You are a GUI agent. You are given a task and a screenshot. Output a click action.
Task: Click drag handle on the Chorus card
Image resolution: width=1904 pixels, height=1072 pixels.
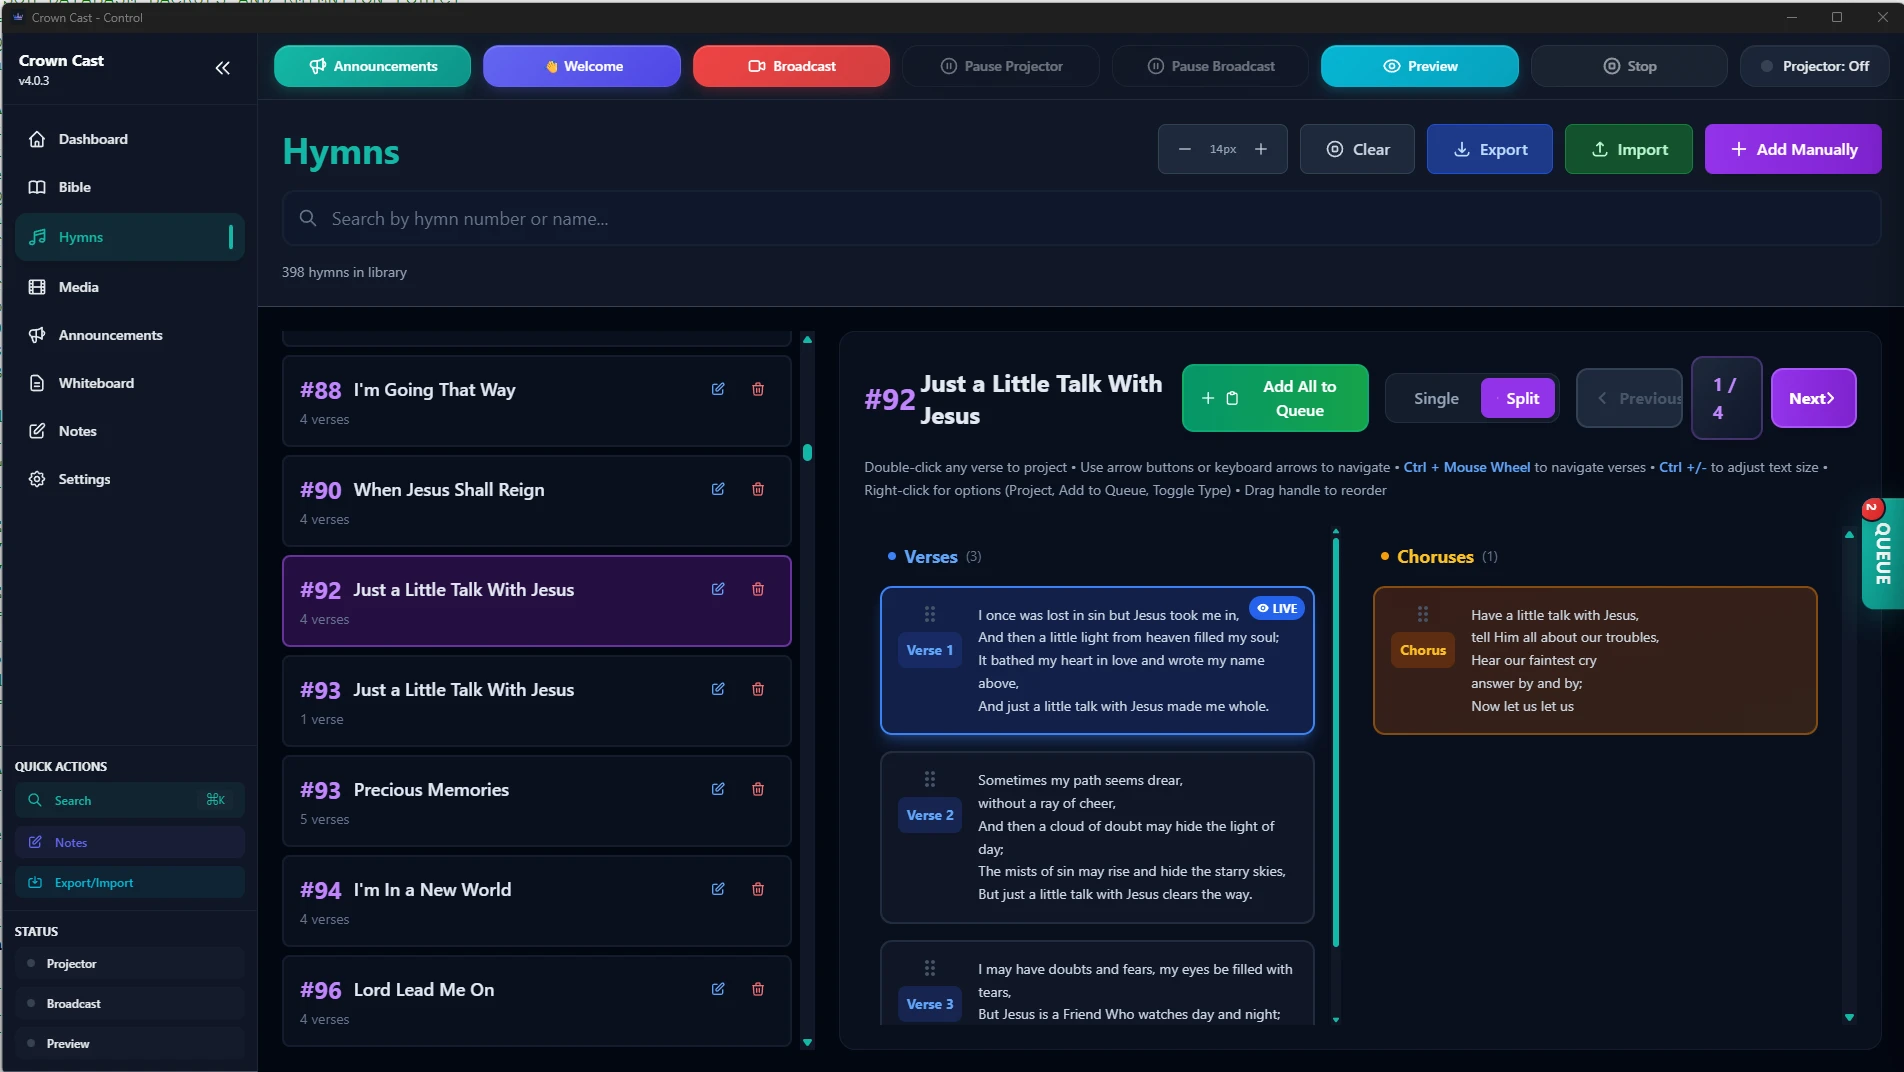tap(1423, 614)
